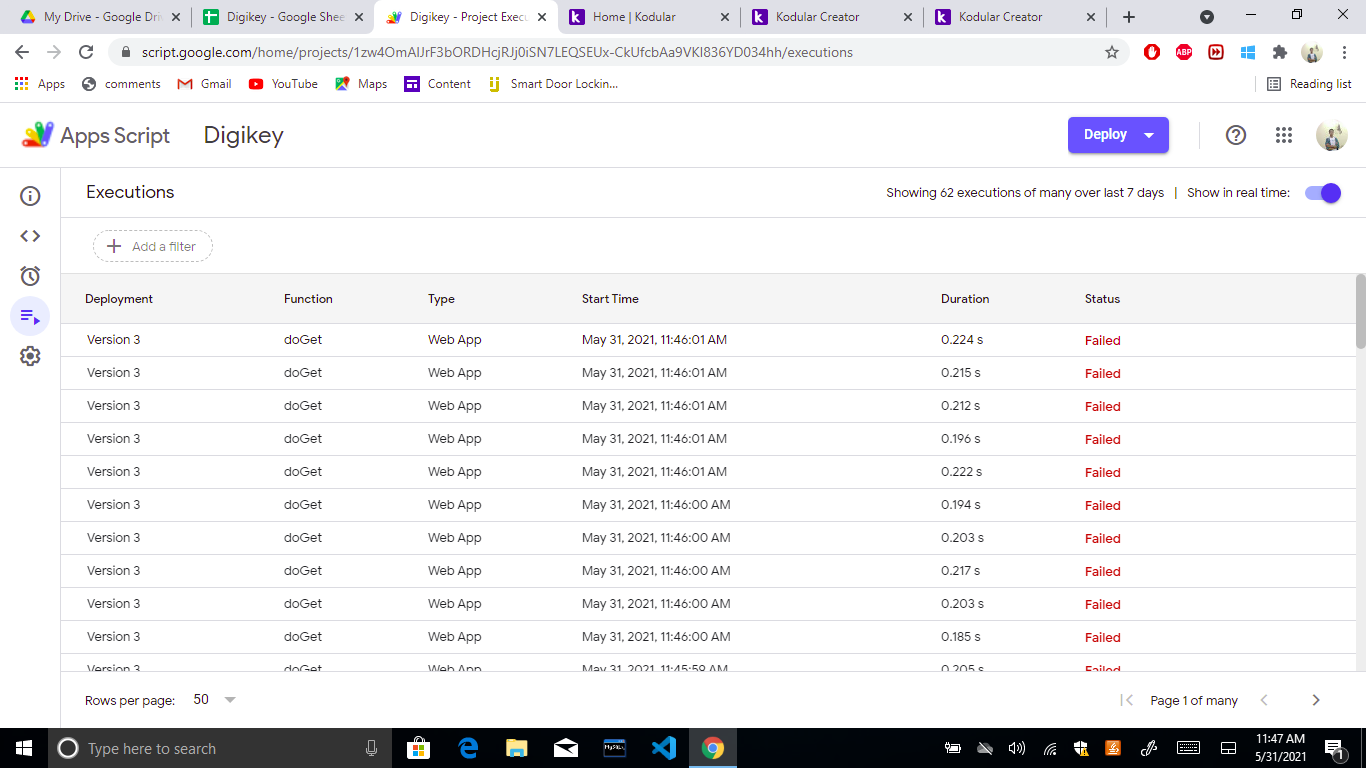Open the Apps Script help menu
This screenshot has width=1366, height=768.
pos(1236,134)
